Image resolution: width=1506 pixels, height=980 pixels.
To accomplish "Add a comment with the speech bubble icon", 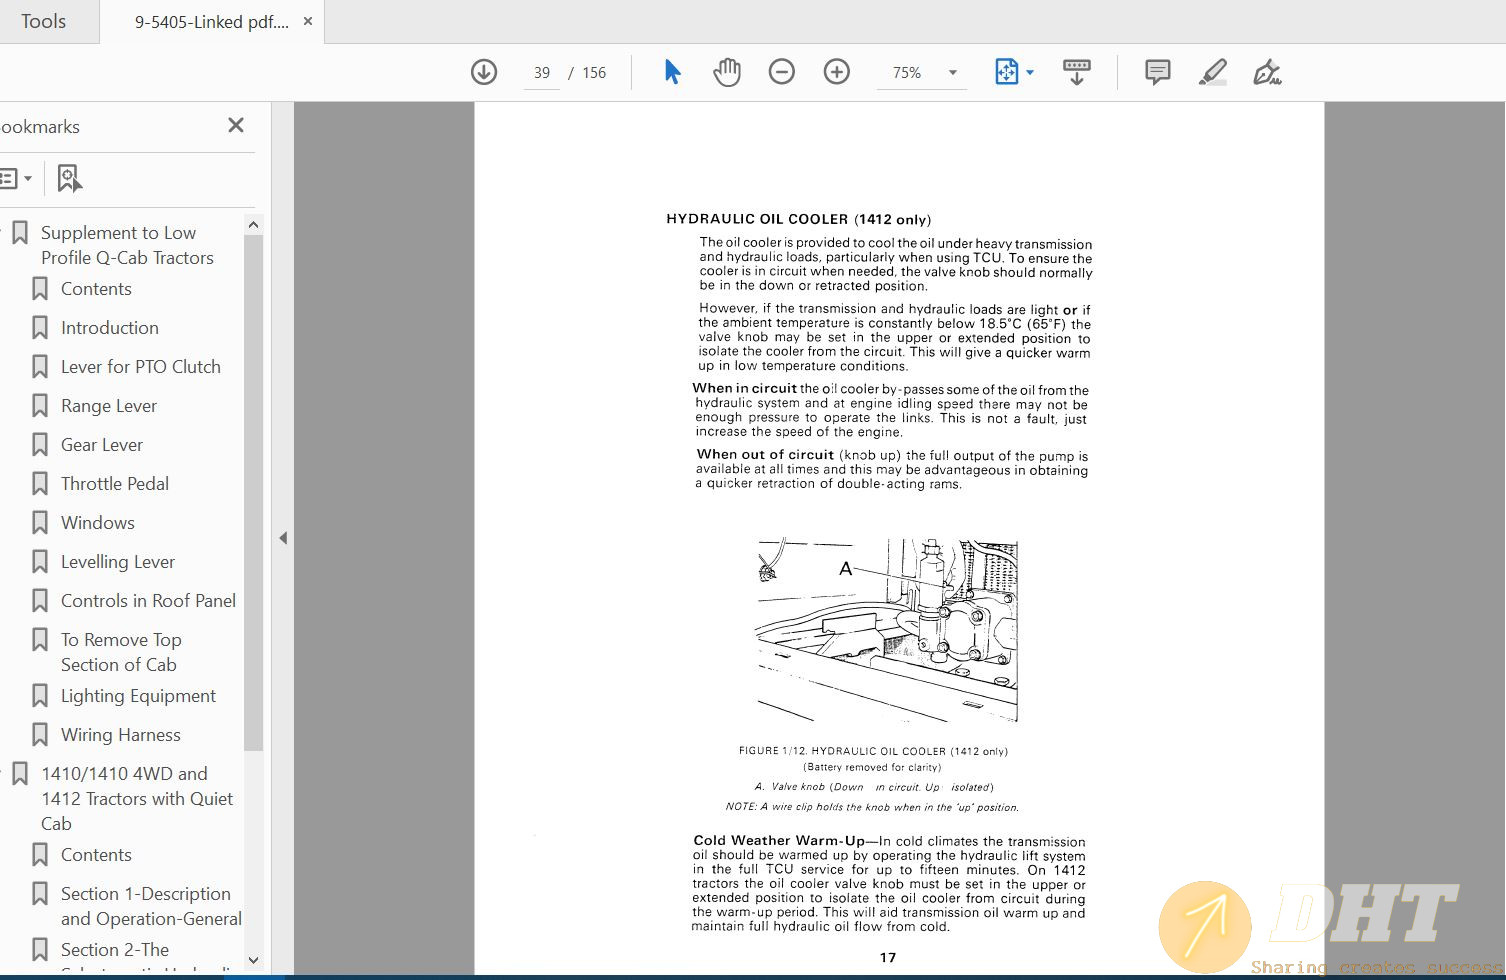I will tap(1158, 72).
